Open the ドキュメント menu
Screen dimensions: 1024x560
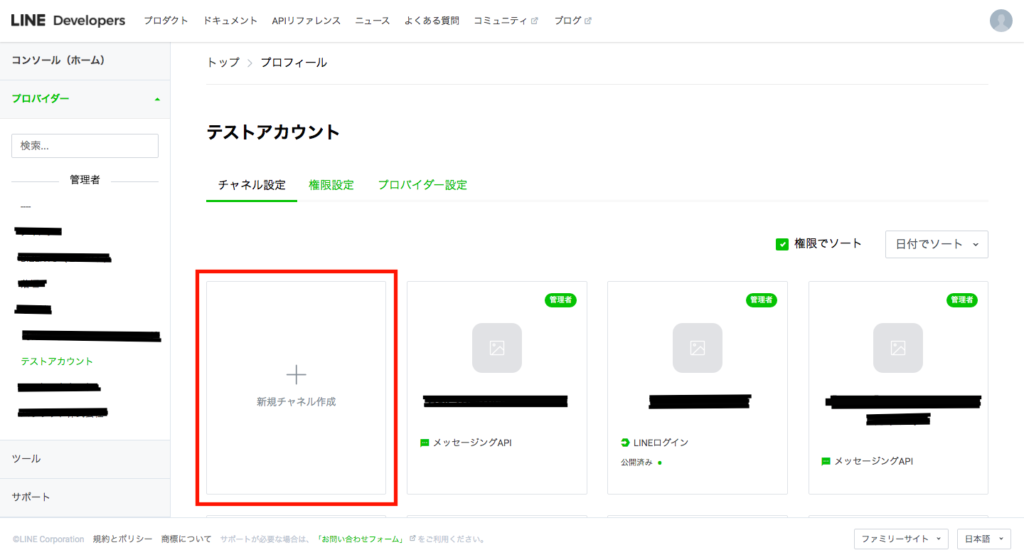230,21
